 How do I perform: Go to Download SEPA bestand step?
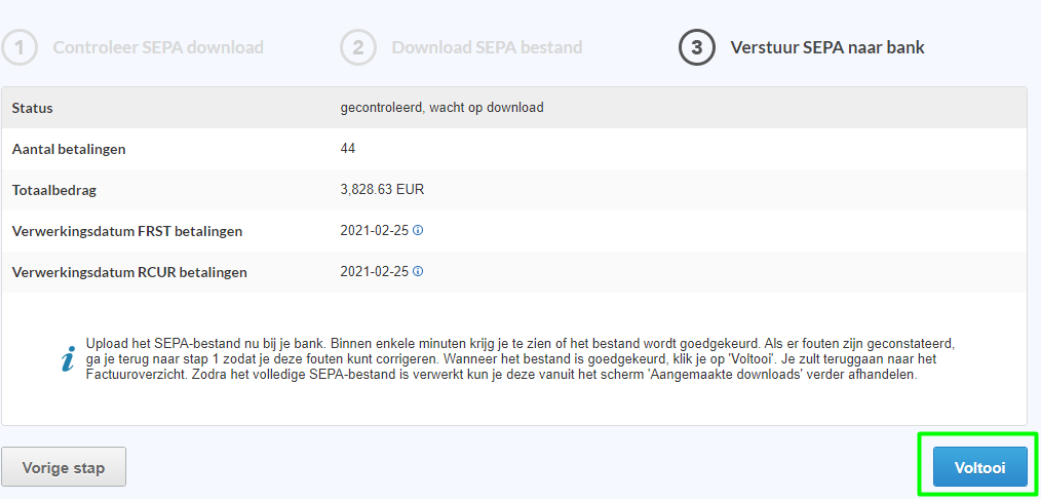(x=487, y=48)
